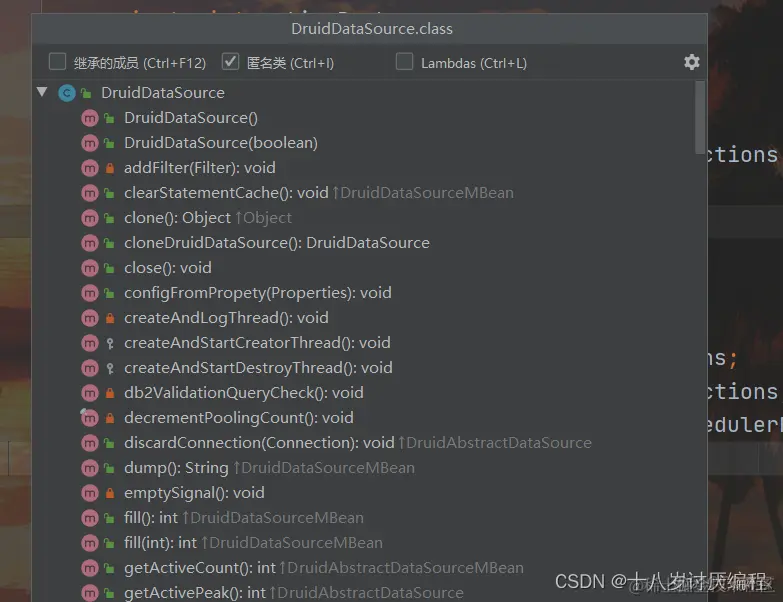Select emptySignal(): void method
This screenshot has width=783, height=602.
[x=194, y=493]
